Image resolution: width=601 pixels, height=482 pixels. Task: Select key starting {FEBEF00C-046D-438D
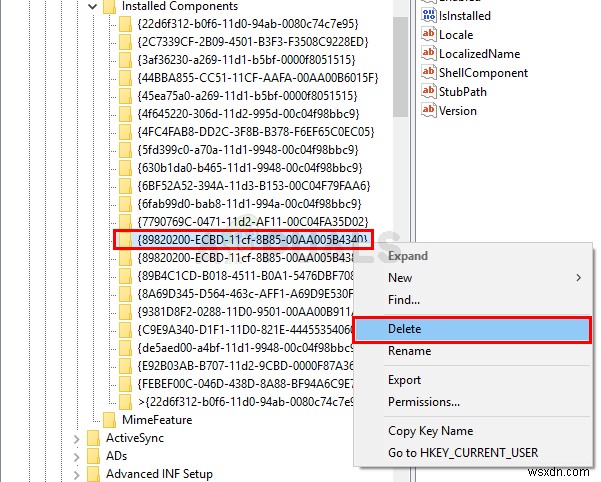[245, 384]
